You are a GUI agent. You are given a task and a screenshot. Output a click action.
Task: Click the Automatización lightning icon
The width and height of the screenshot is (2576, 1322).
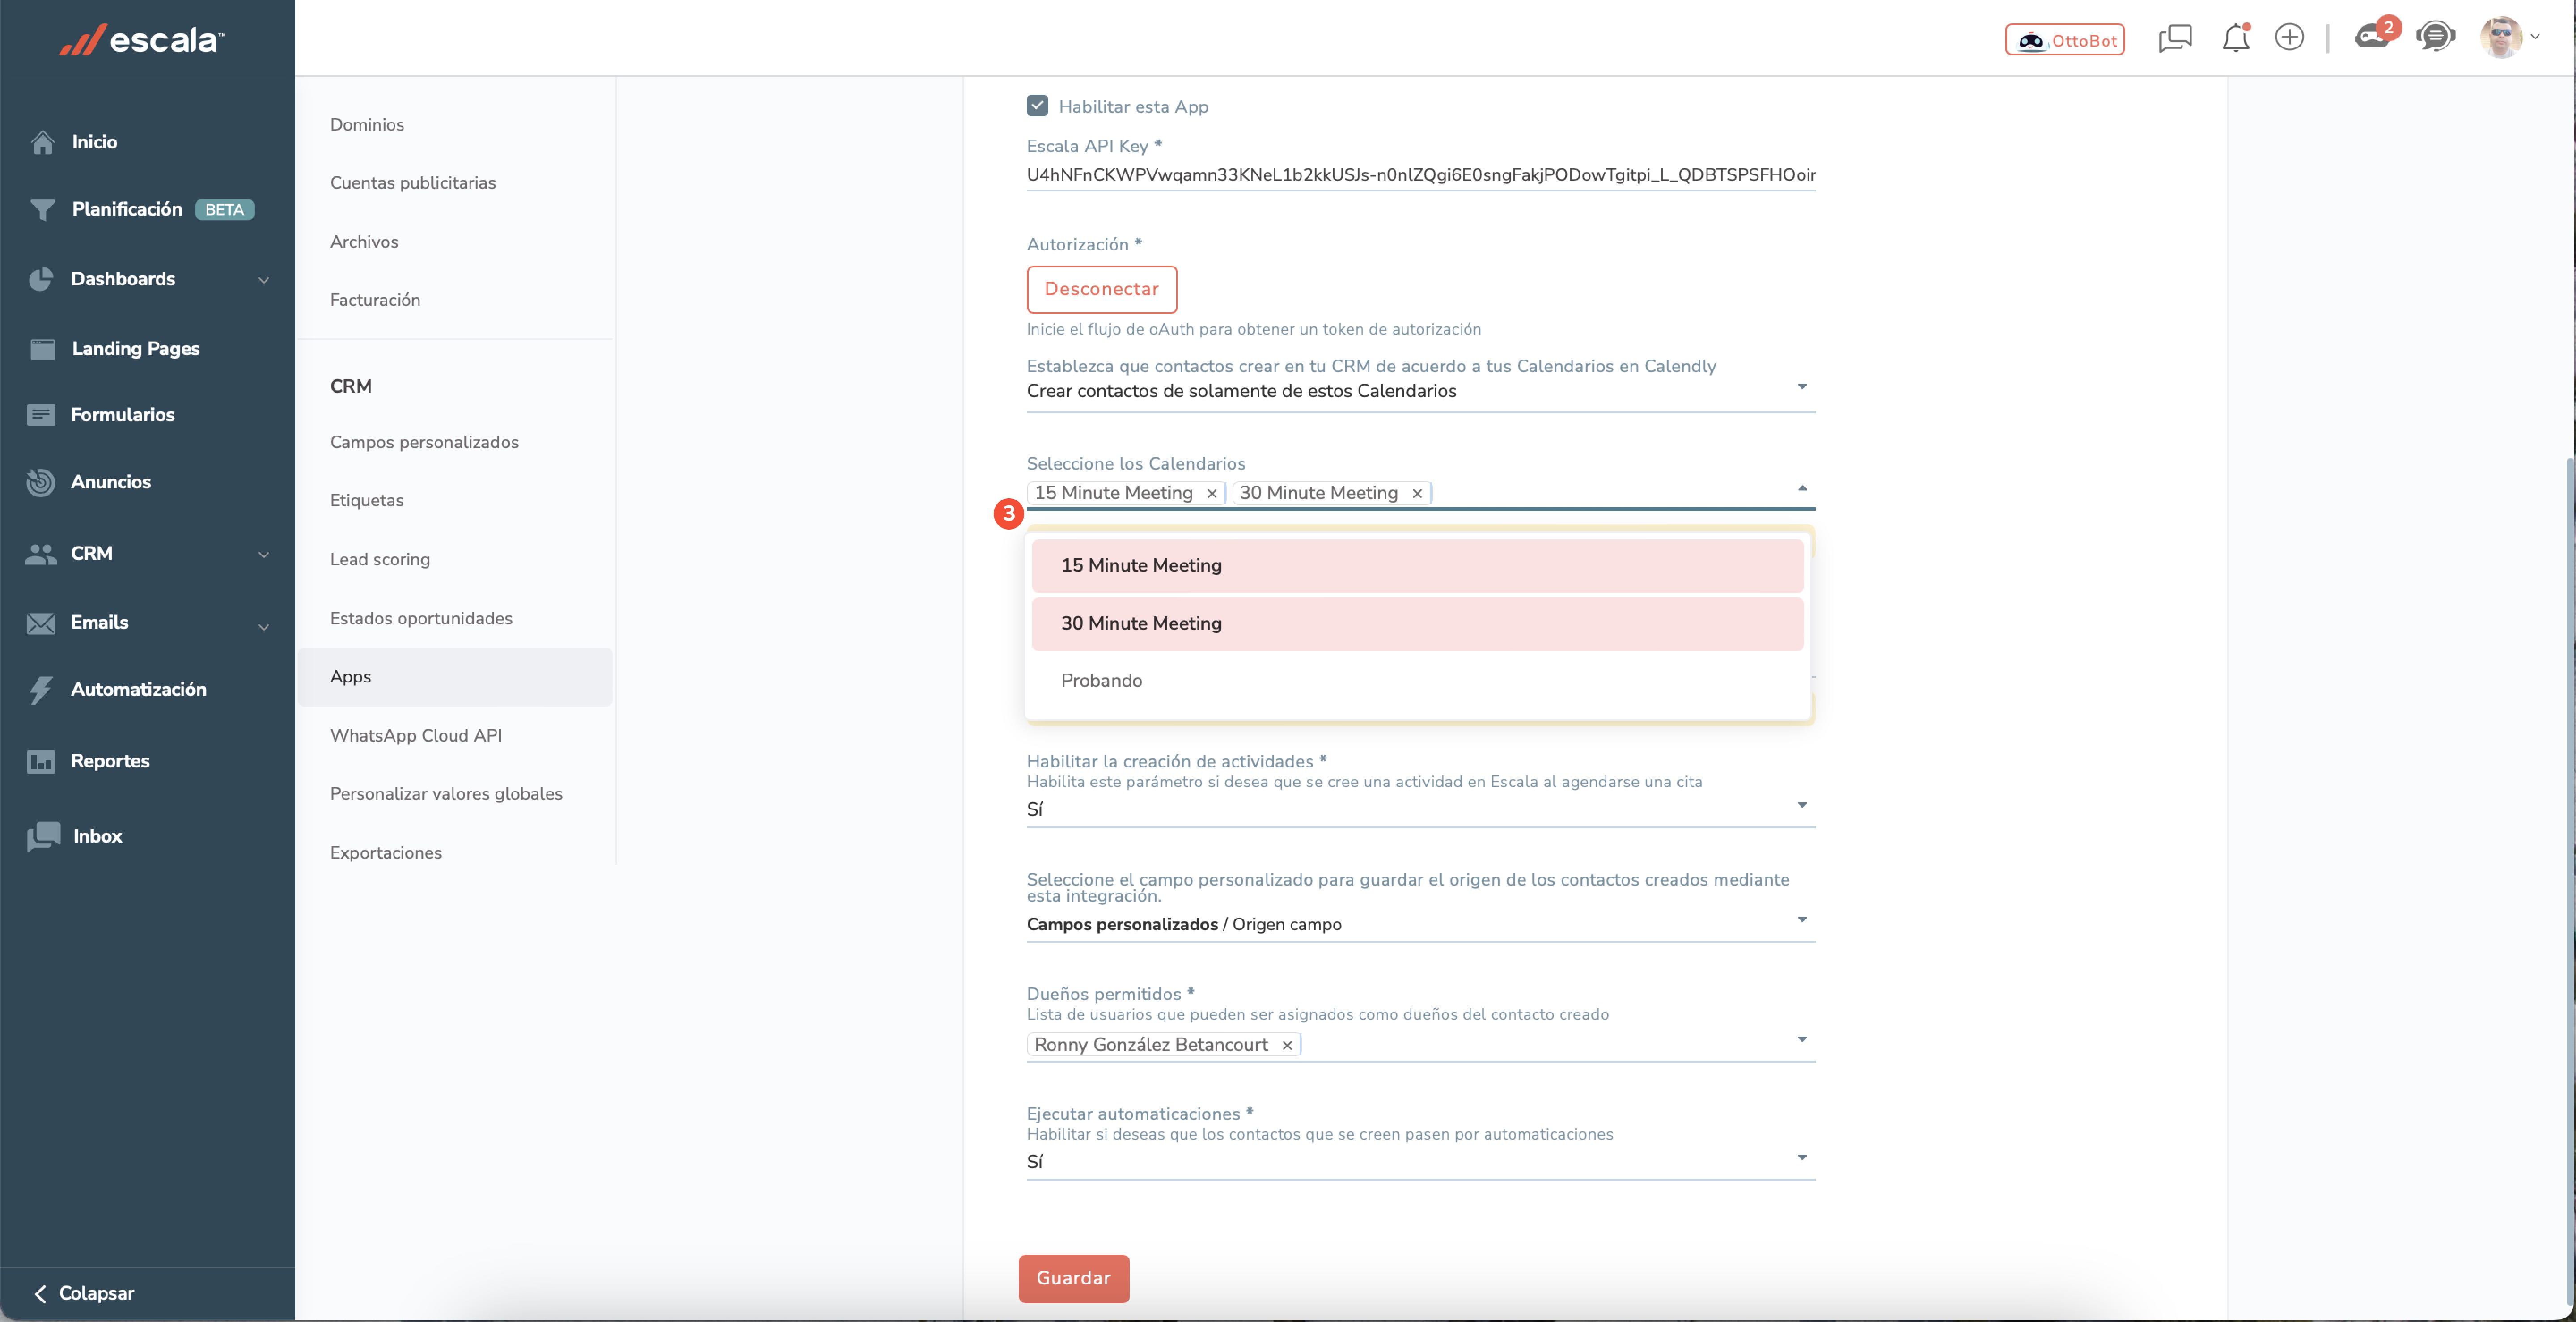tap(41, 689)
